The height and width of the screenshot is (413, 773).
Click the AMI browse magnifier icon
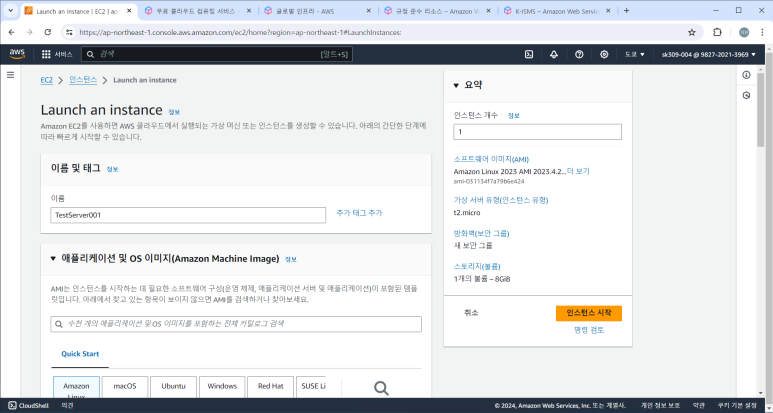coord(381,388)
